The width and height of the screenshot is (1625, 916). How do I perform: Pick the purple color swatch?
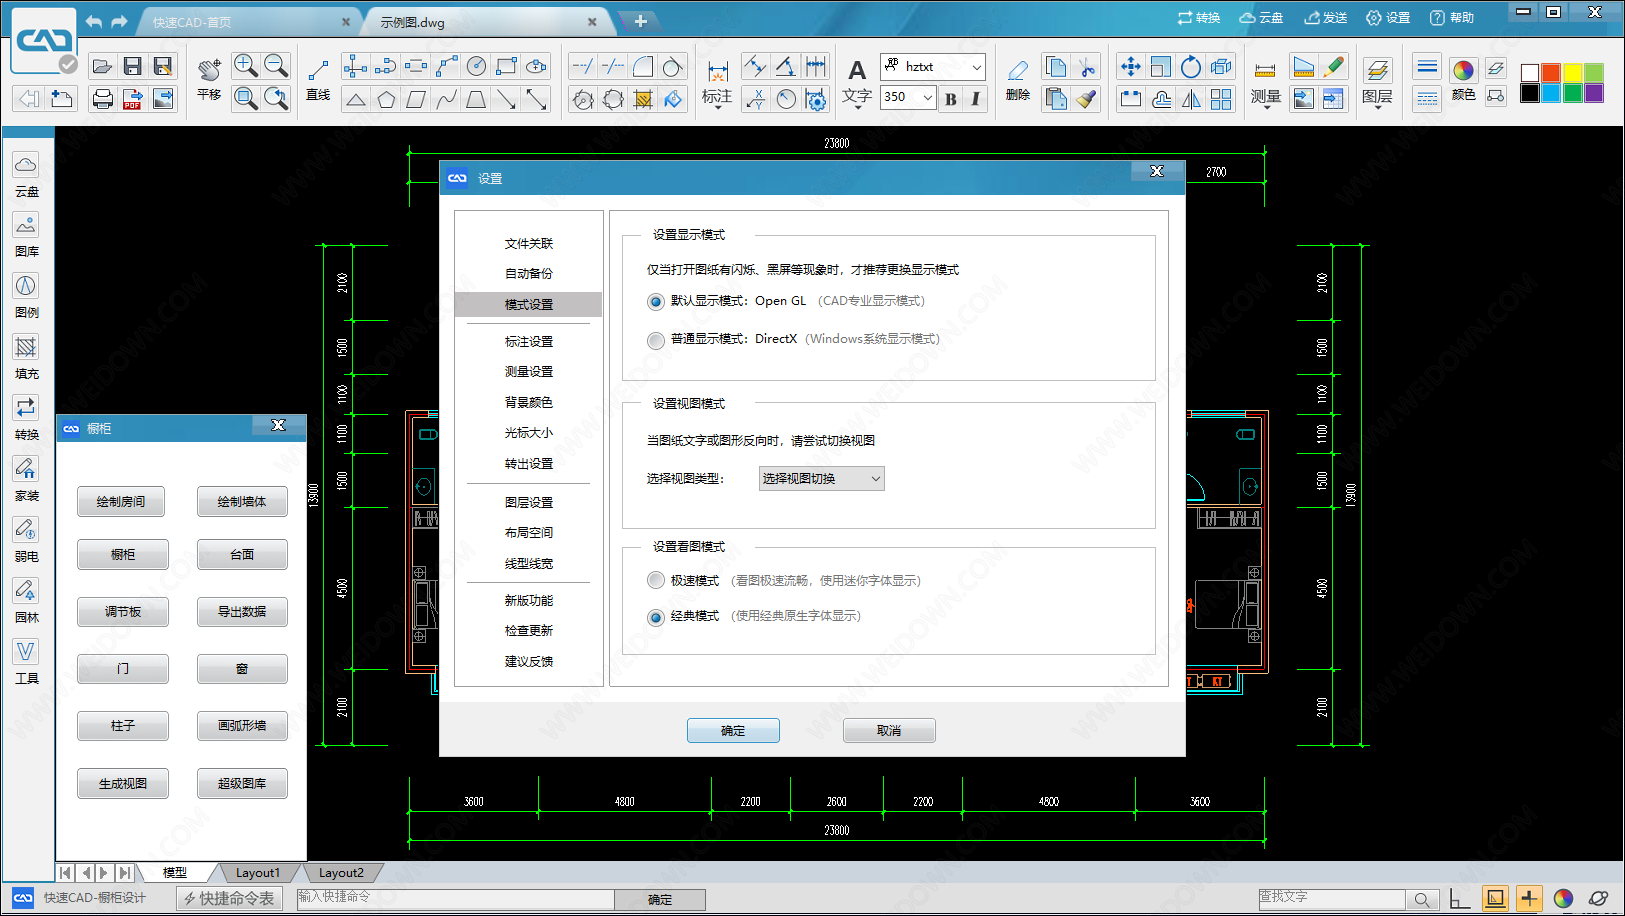1594,93
